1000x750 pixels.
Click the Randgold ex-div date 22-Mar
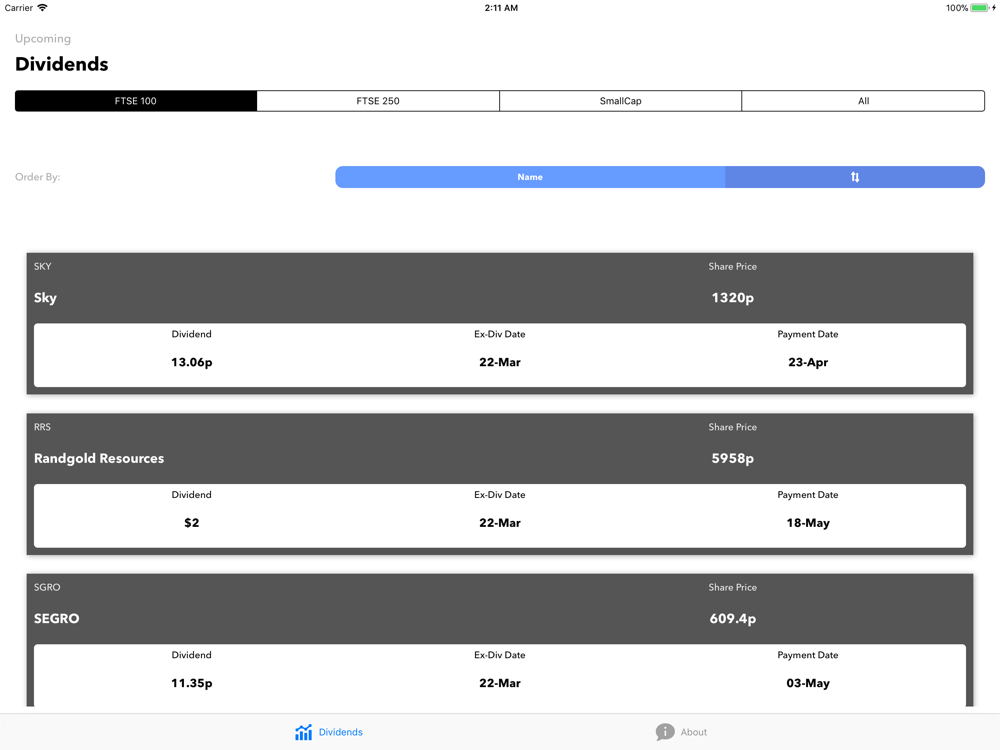coord(500,523)
